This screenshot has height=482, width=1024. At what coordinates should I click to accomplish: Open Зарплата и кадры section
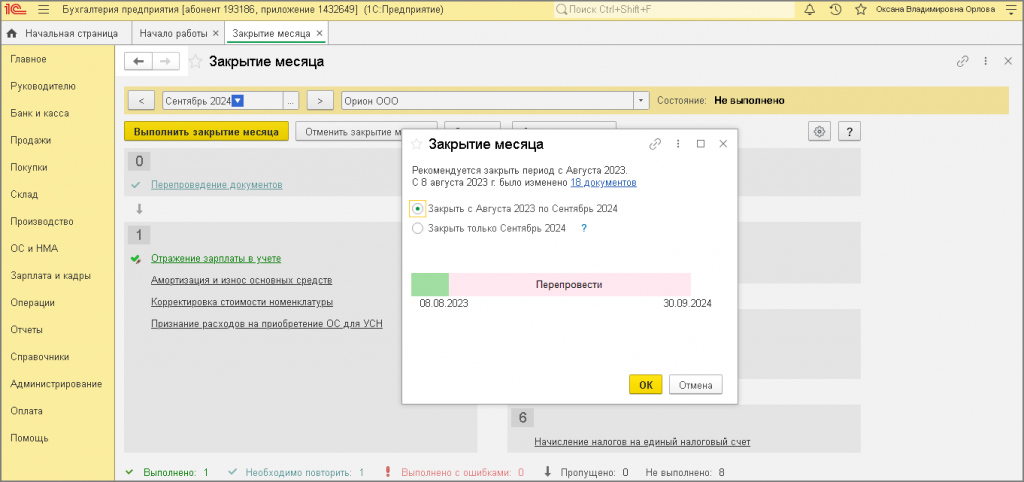(50, 276)
